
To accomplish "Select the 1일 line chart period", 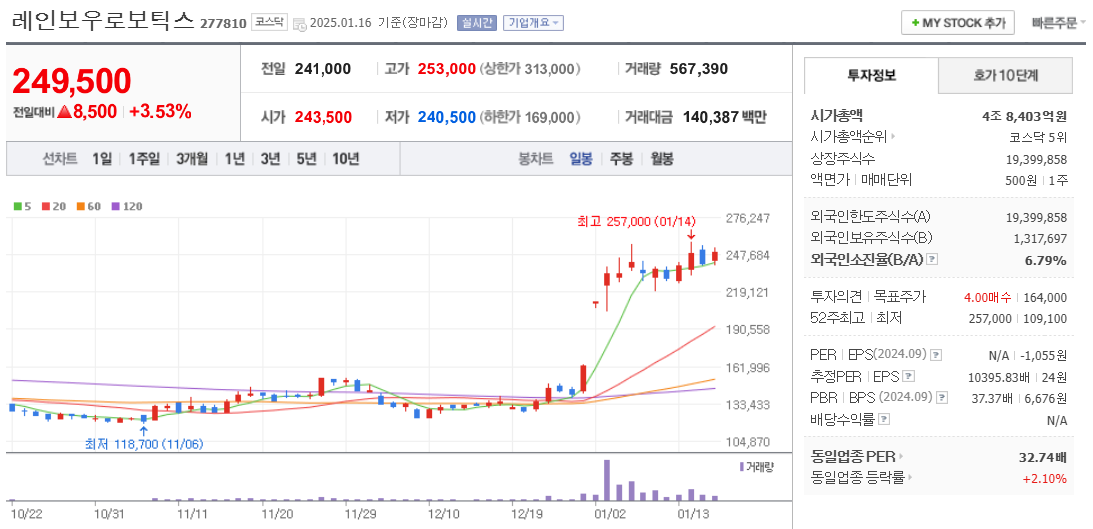I will click(x=102, y=159).
